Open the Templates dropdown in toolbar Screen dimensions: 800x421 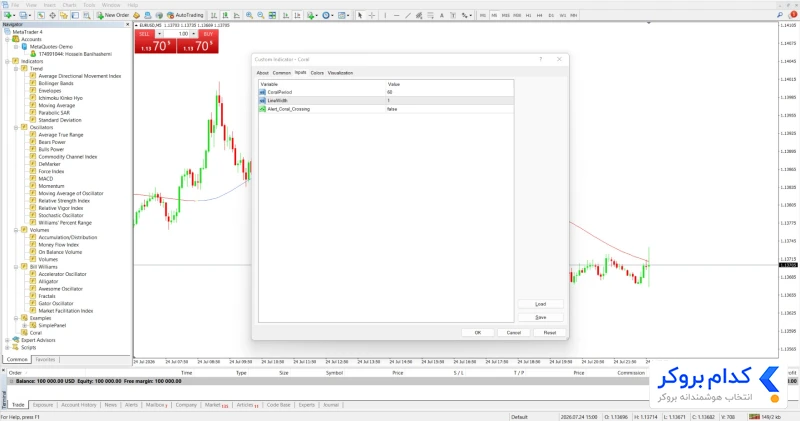(343, 15)
